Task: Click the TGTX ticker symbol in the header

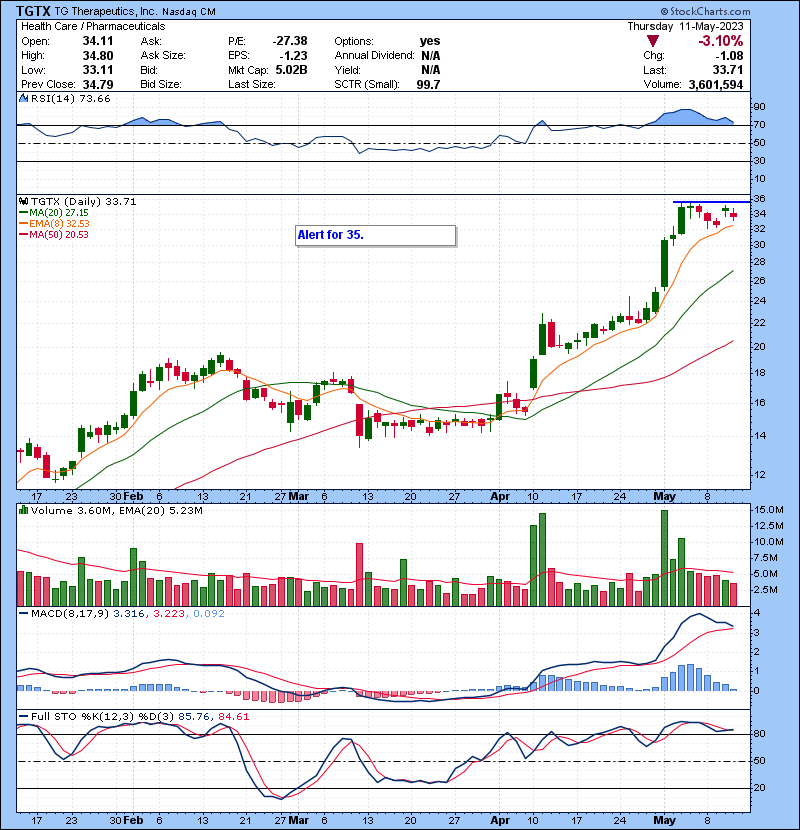Action: 34,11
